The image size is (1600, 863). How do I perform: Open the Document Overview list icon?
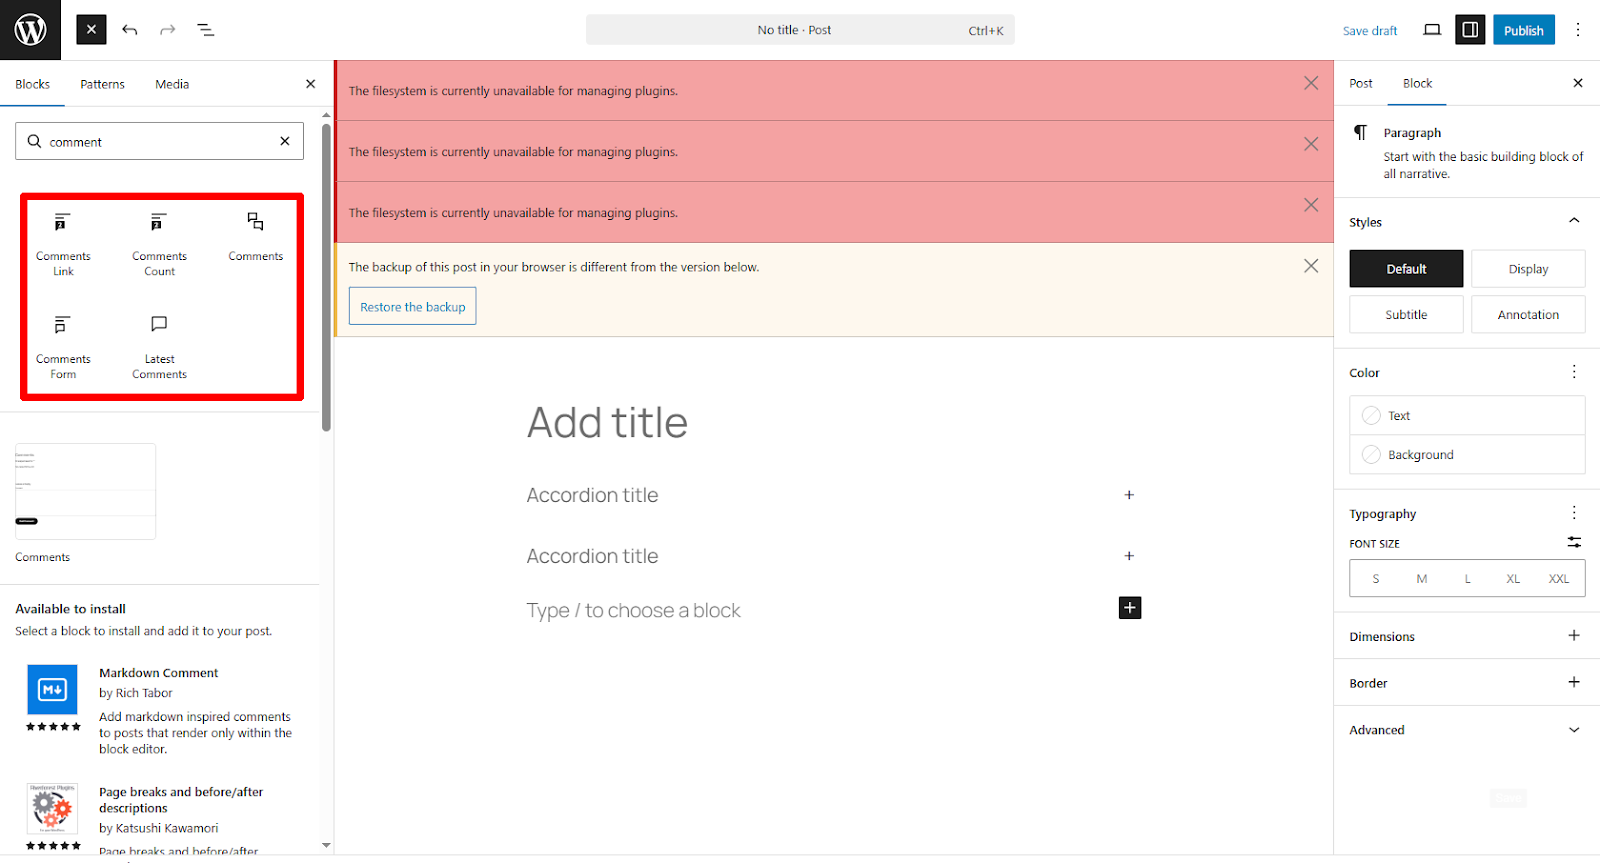point(206,30)
